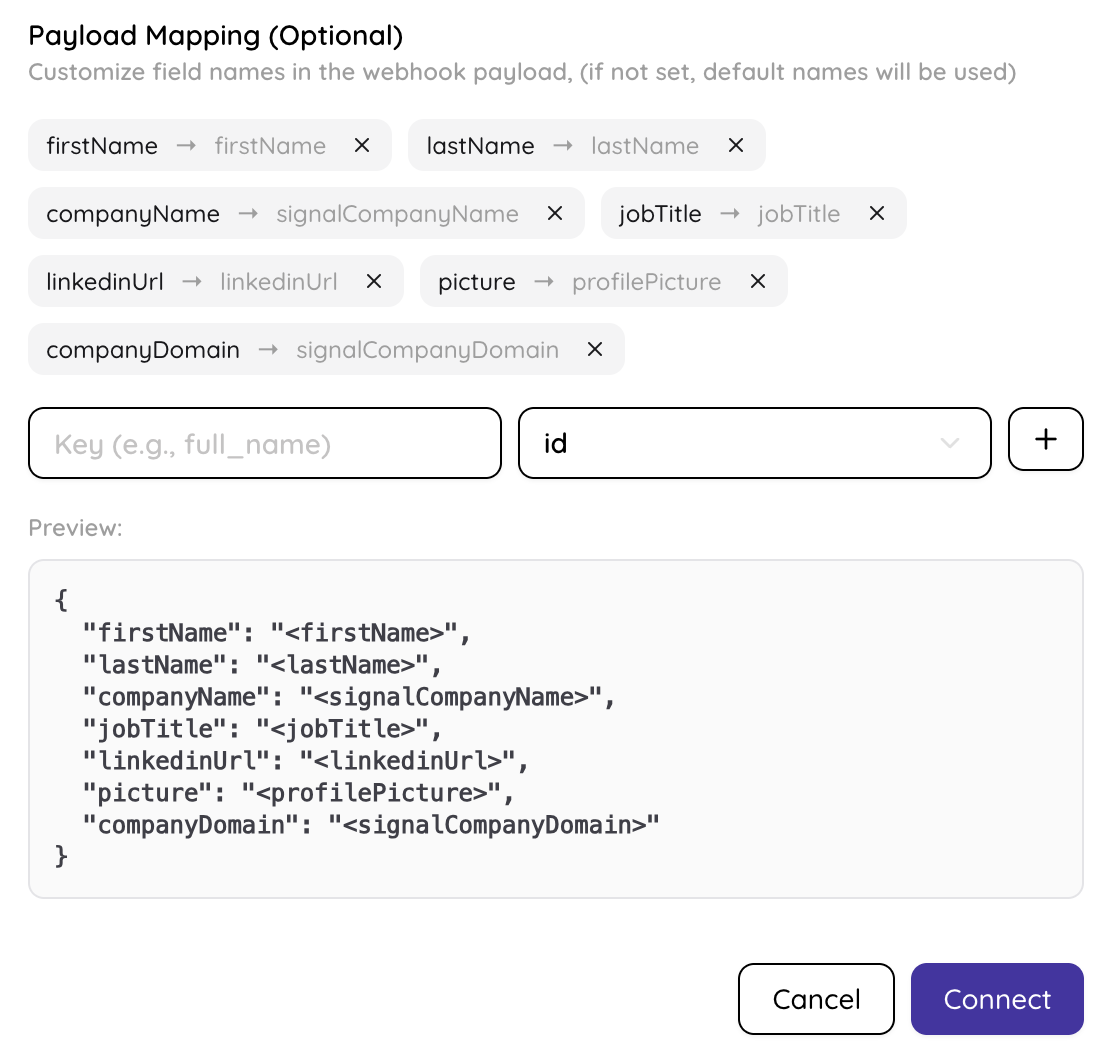
Task: Delete the companyDomain mapping
Action: 595,349
